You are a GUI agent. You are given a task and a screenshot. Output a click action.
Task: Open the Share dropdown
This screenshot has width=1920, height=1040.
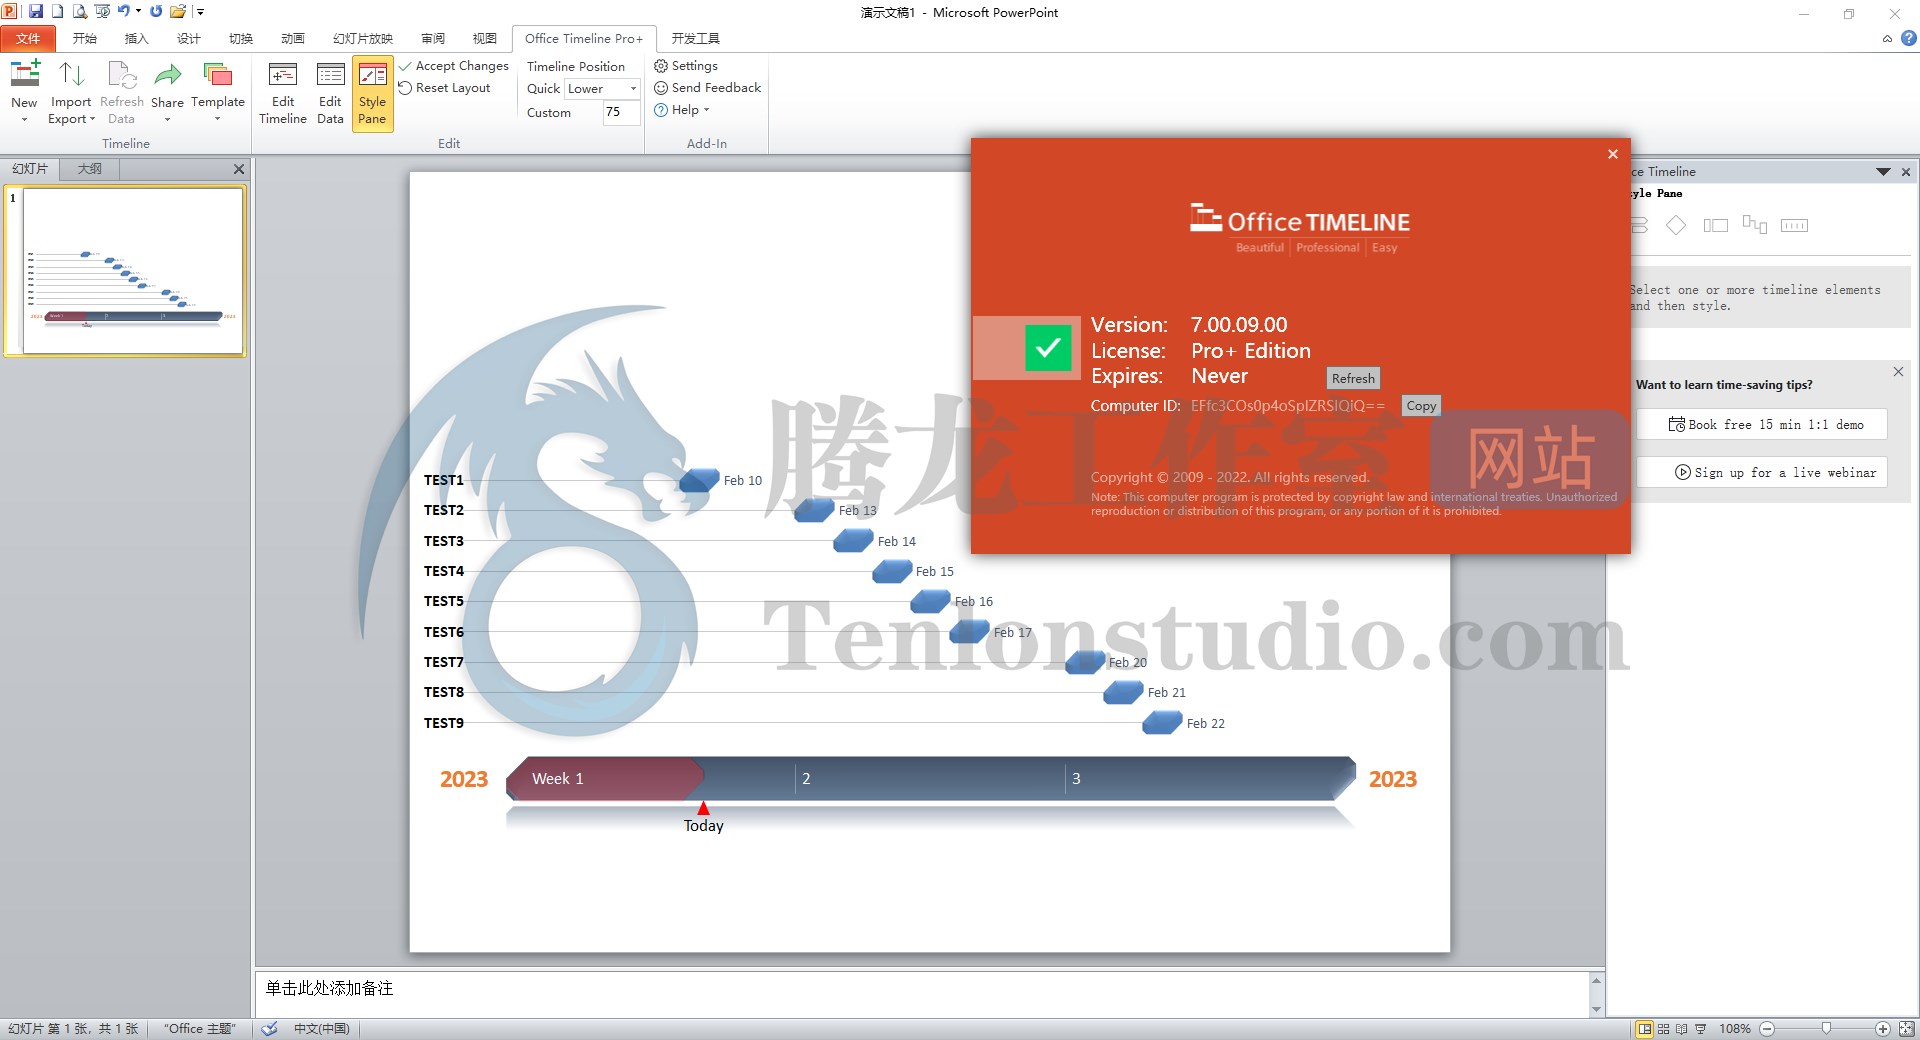167,92
